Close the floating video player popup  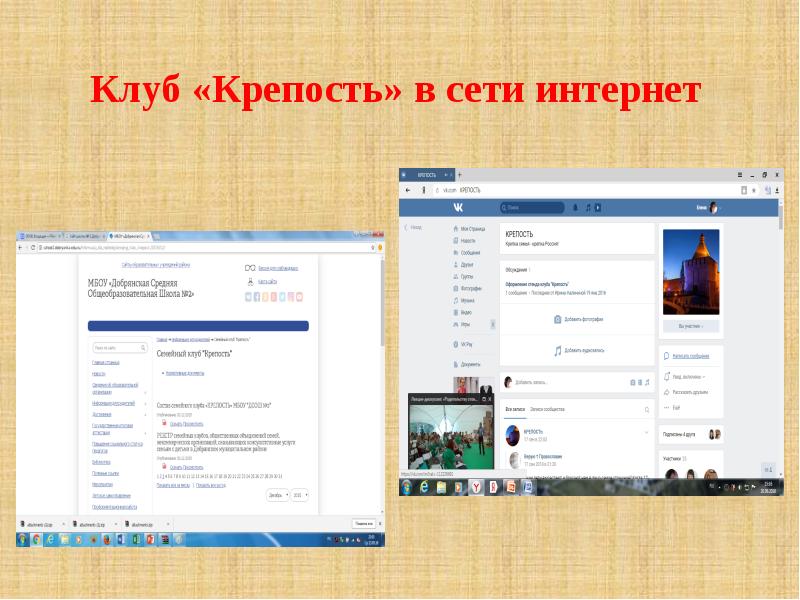[490, 399]
